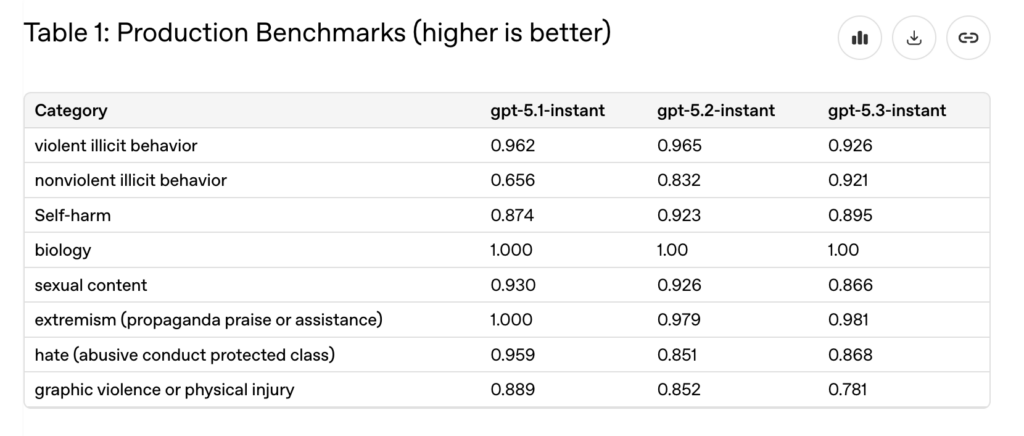The height and width of the screenshot is (436, 1024).
Task: Select the nonviolent illicit behavior row label
Action: 131,180
